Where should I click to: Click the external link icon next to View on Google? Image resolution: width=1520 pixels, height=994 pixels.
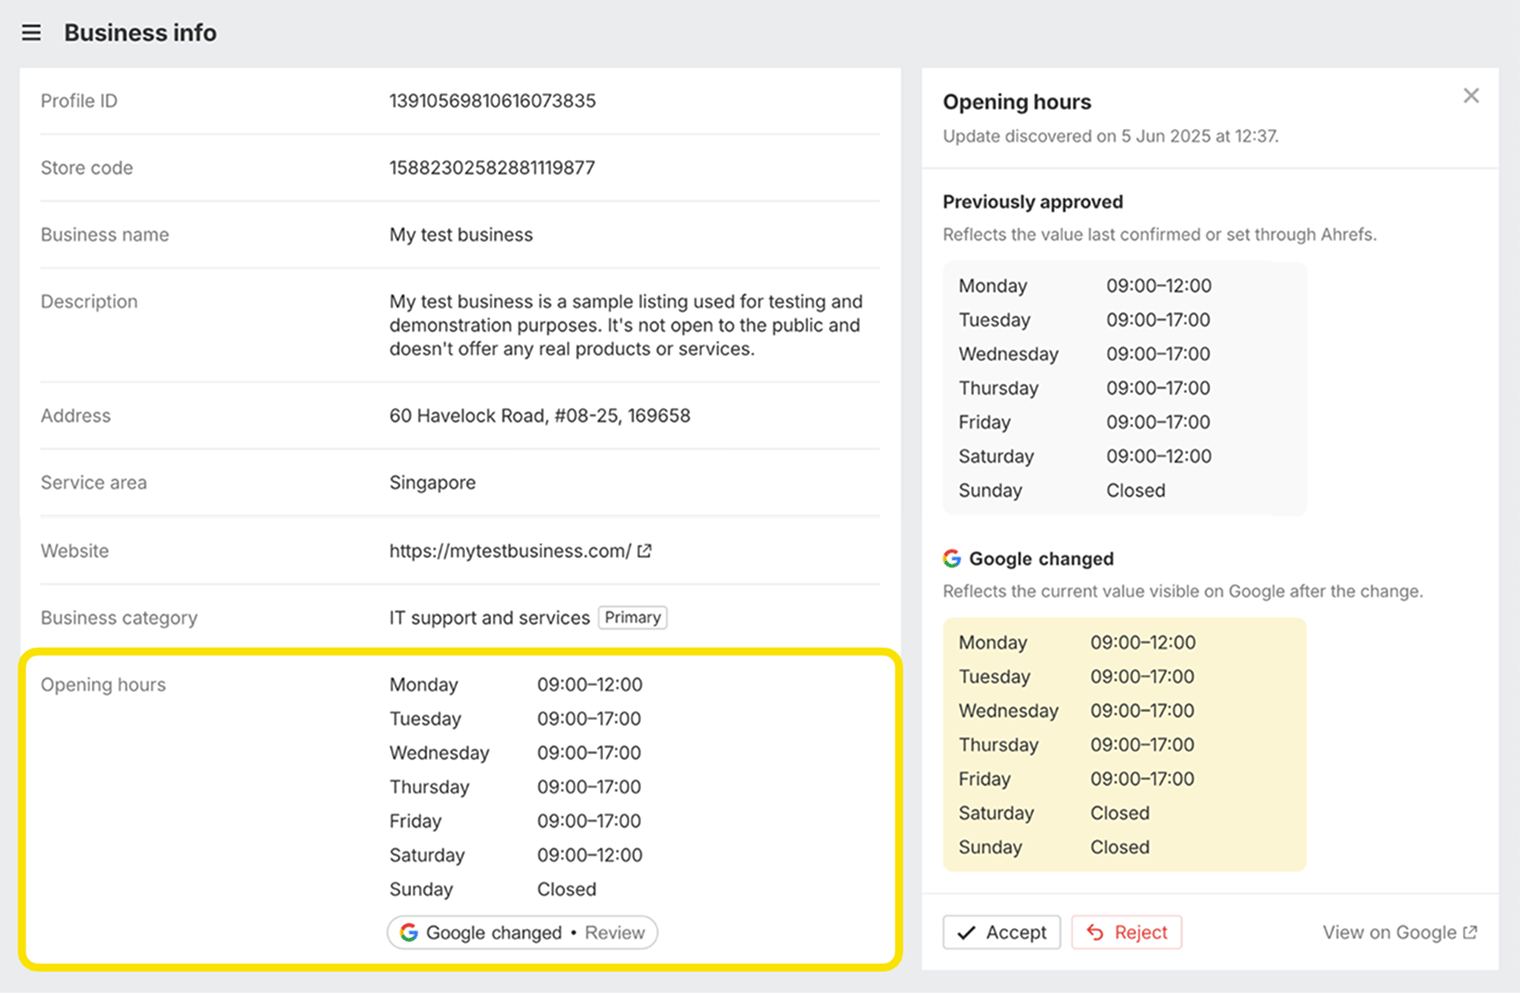pyautogui.click(x=1470, y=932)
